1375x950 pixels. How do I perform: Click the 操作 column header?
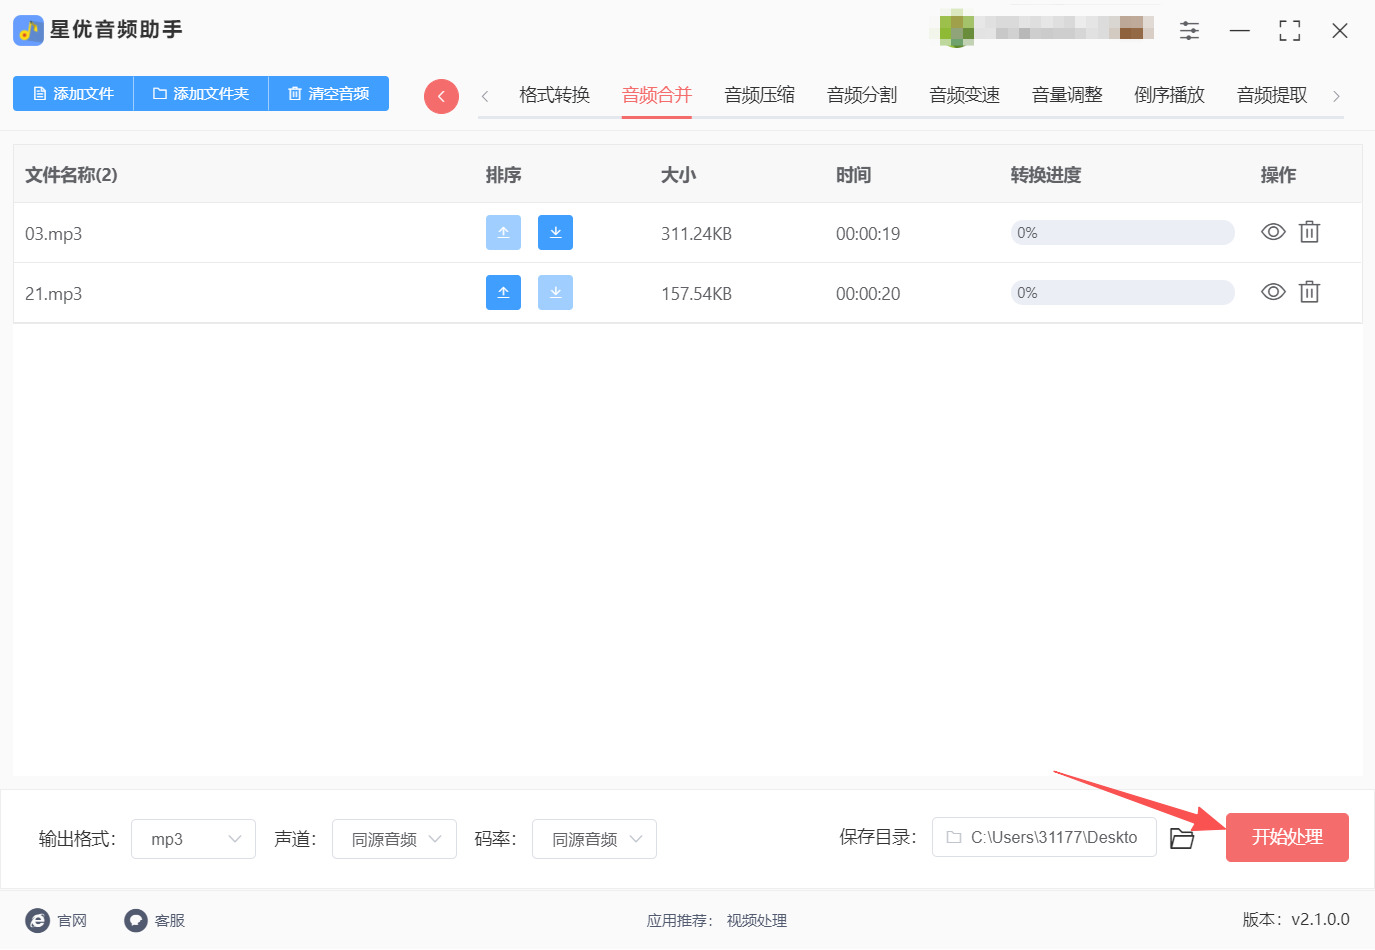click(1278, 175)
